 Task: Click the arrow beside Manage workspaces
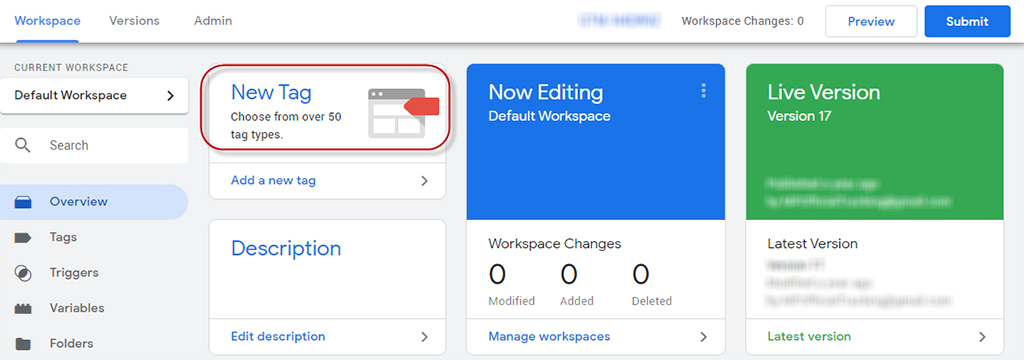click(703, 336)
